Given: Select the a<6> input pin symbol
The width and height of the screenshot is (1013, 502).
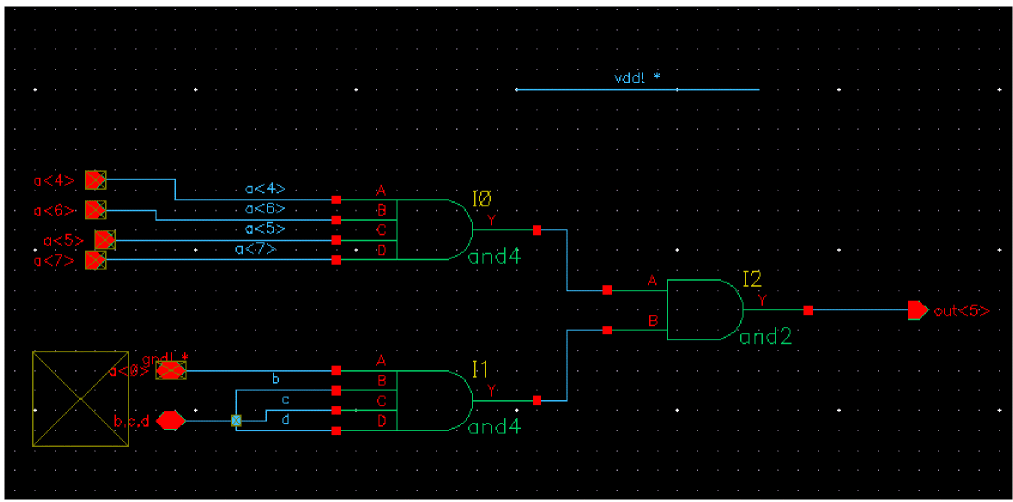Looking at the screenshot, I should pos(96,210).
